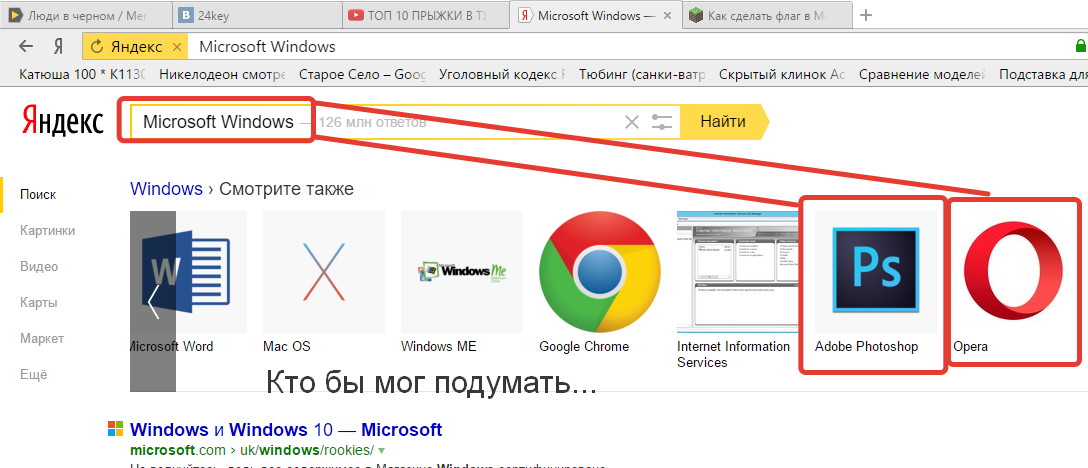This screenshot has height=468, width=1088.
Task: Expand Ещё in left sidebar
Action: [33, 375]
